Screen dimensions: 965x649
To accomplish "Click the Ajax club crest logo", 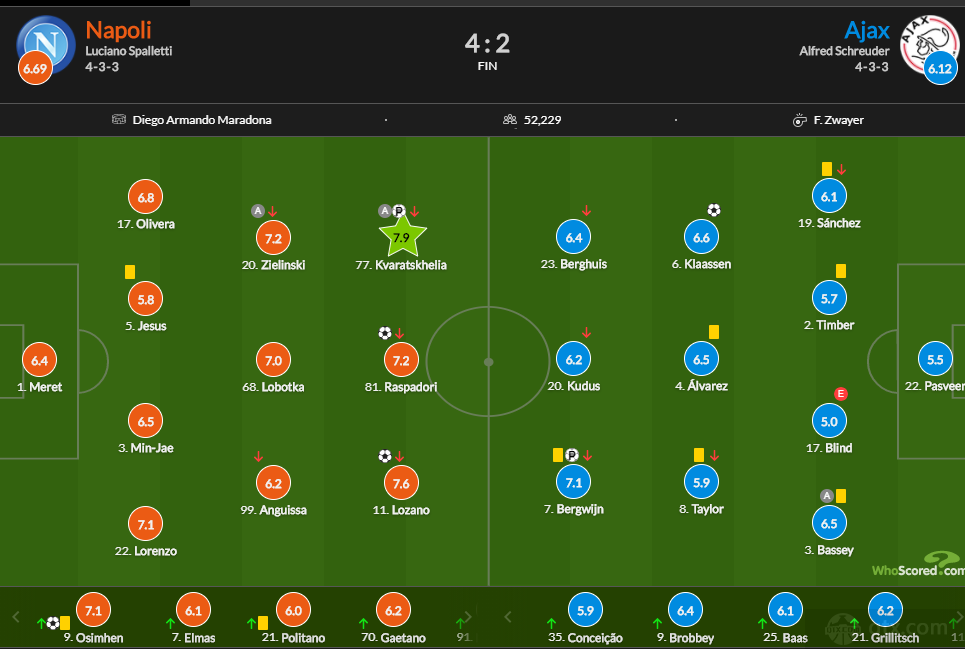I will [929, 45].
